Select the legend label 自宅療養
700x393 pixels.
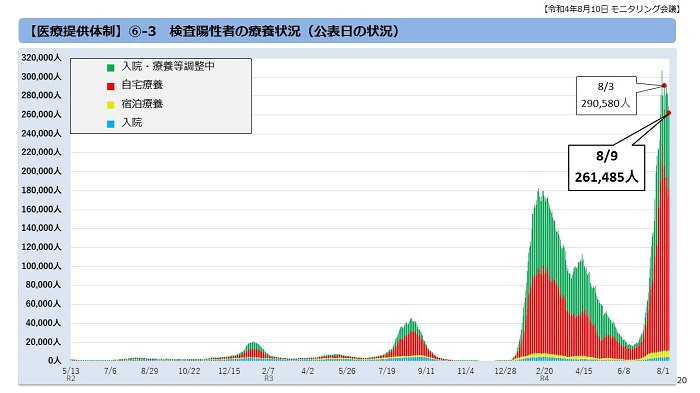point(142,85)
